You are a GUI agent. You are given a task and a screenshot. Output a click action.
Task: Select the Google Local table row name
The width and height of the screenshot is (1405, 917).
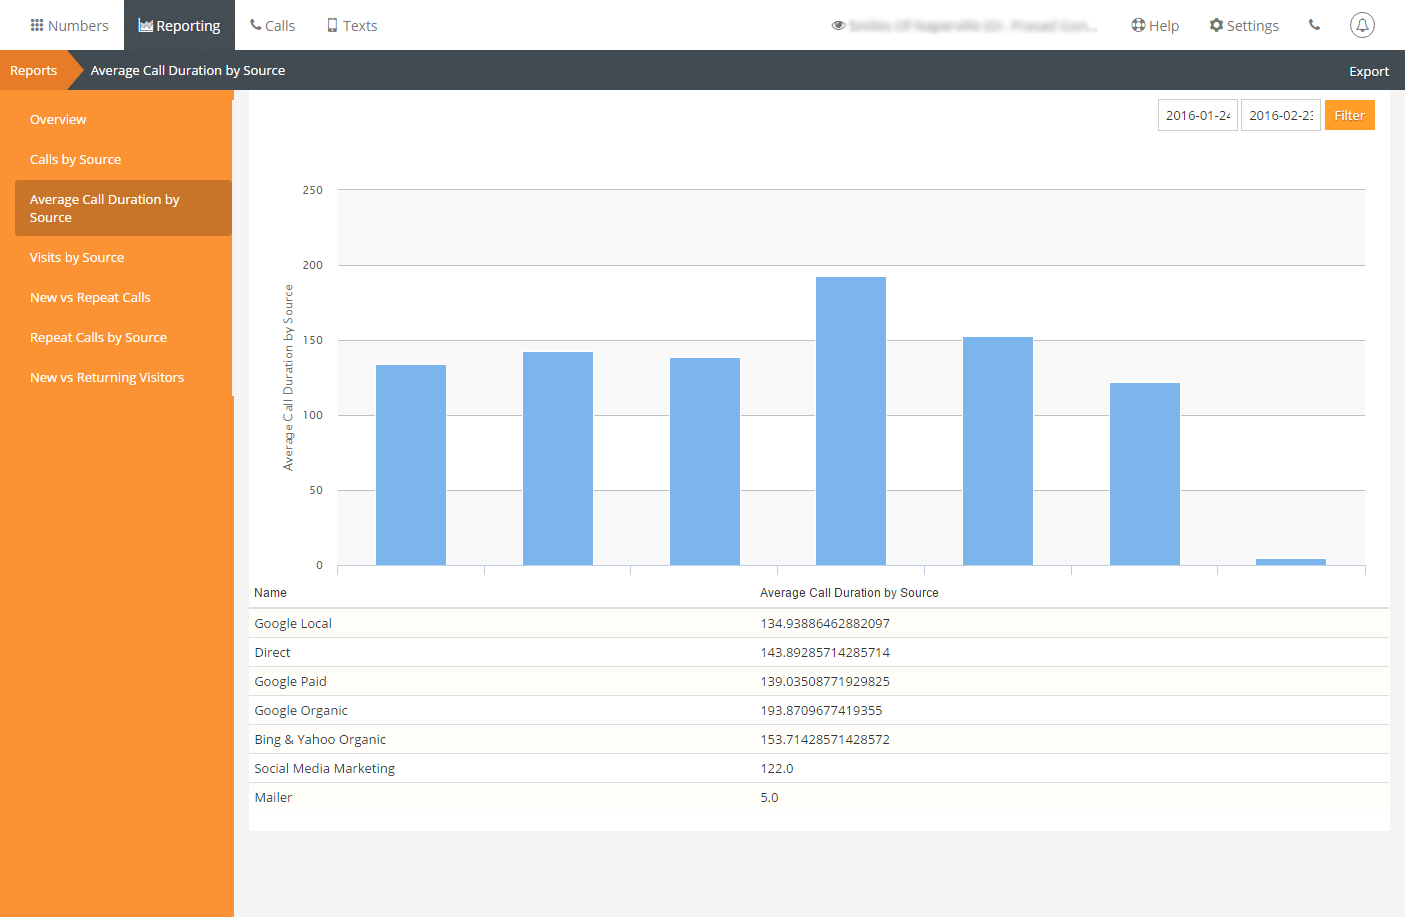click(x=293, y=623)
